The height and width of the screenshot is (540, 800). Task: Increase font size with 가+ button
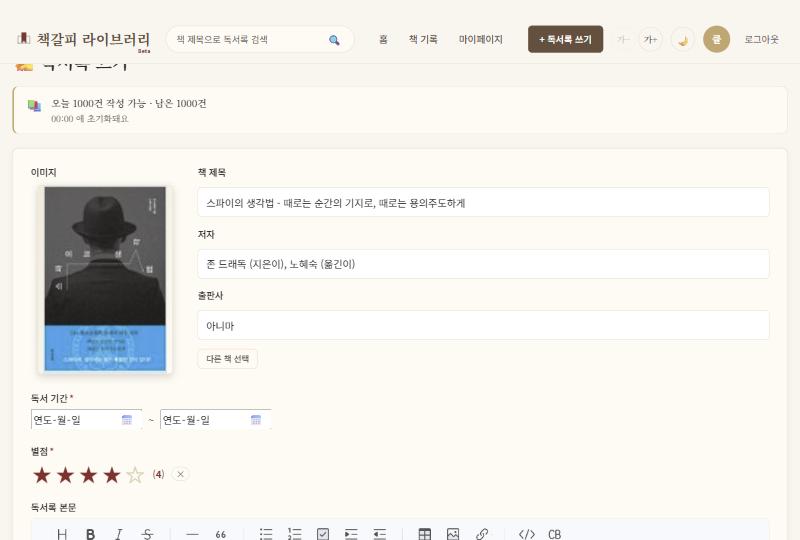click(650, 39)
